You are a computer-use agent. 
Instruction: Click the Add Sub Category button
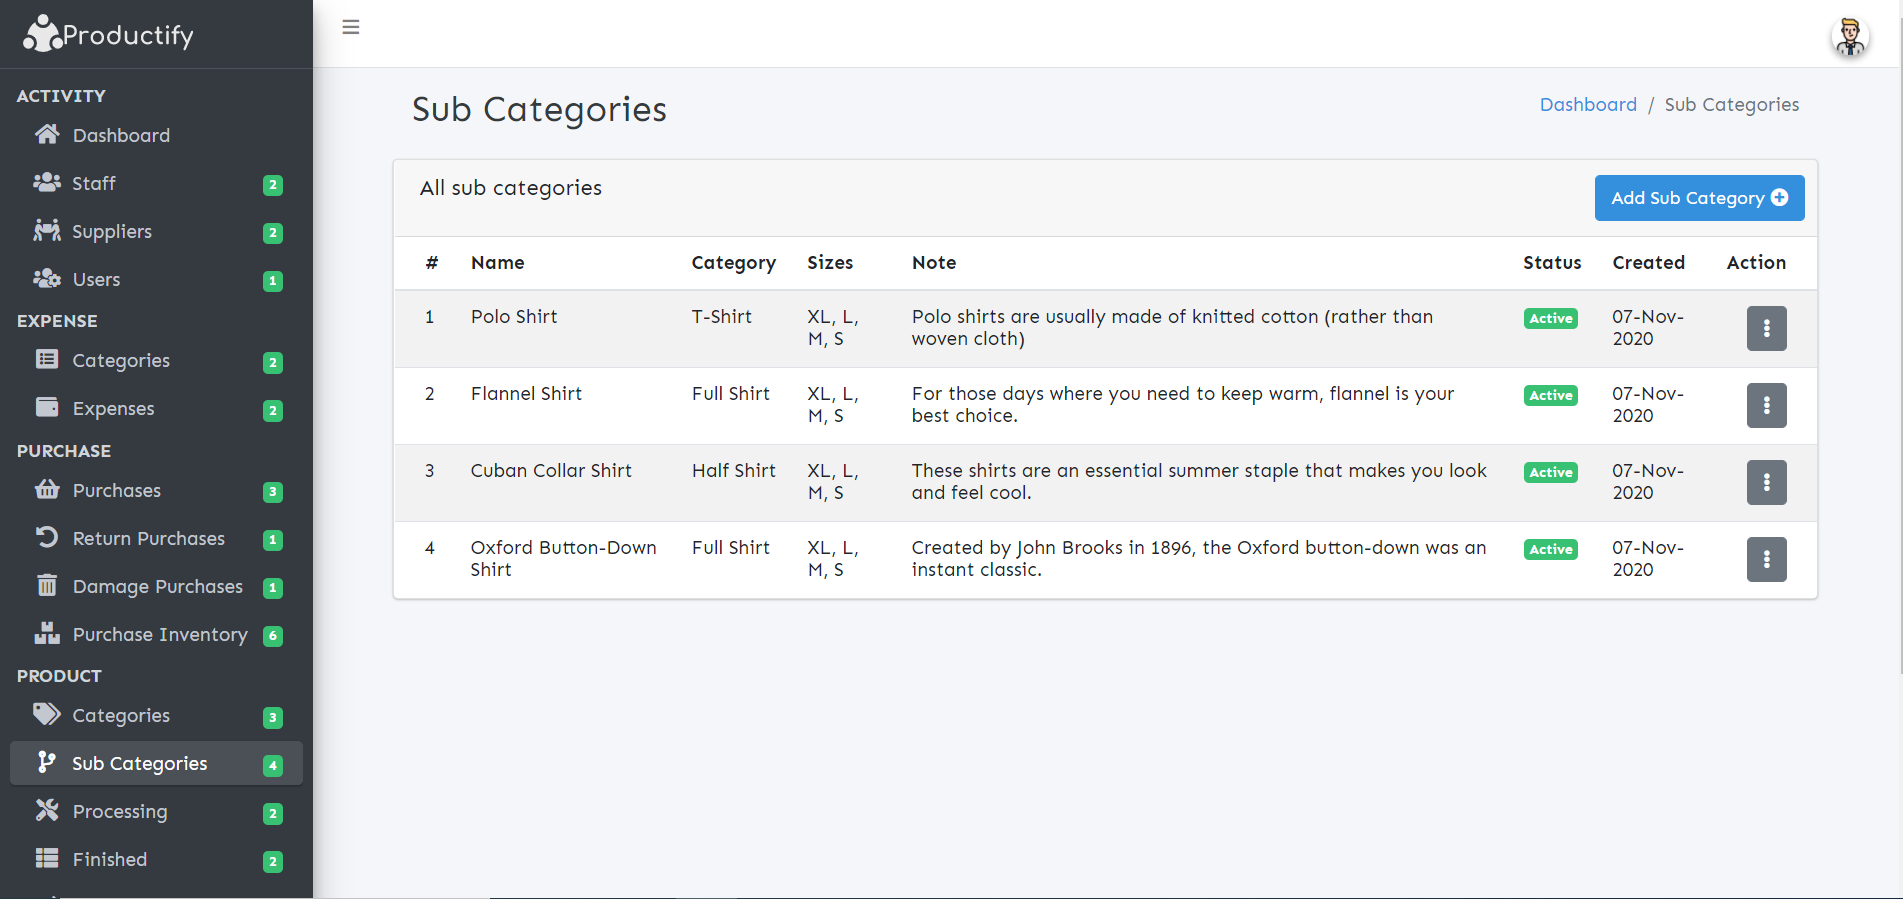(x=1698, y=198)
